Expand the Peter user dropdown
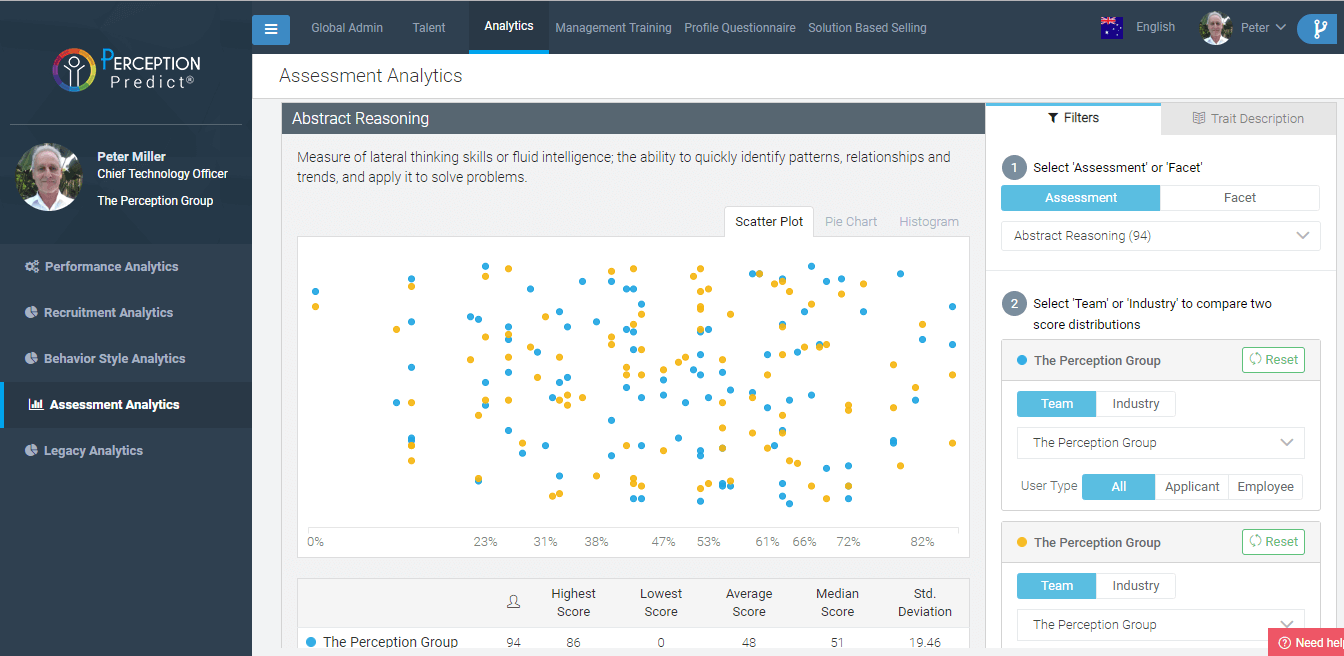The image size is (1344, 656). coord(1263,28)
